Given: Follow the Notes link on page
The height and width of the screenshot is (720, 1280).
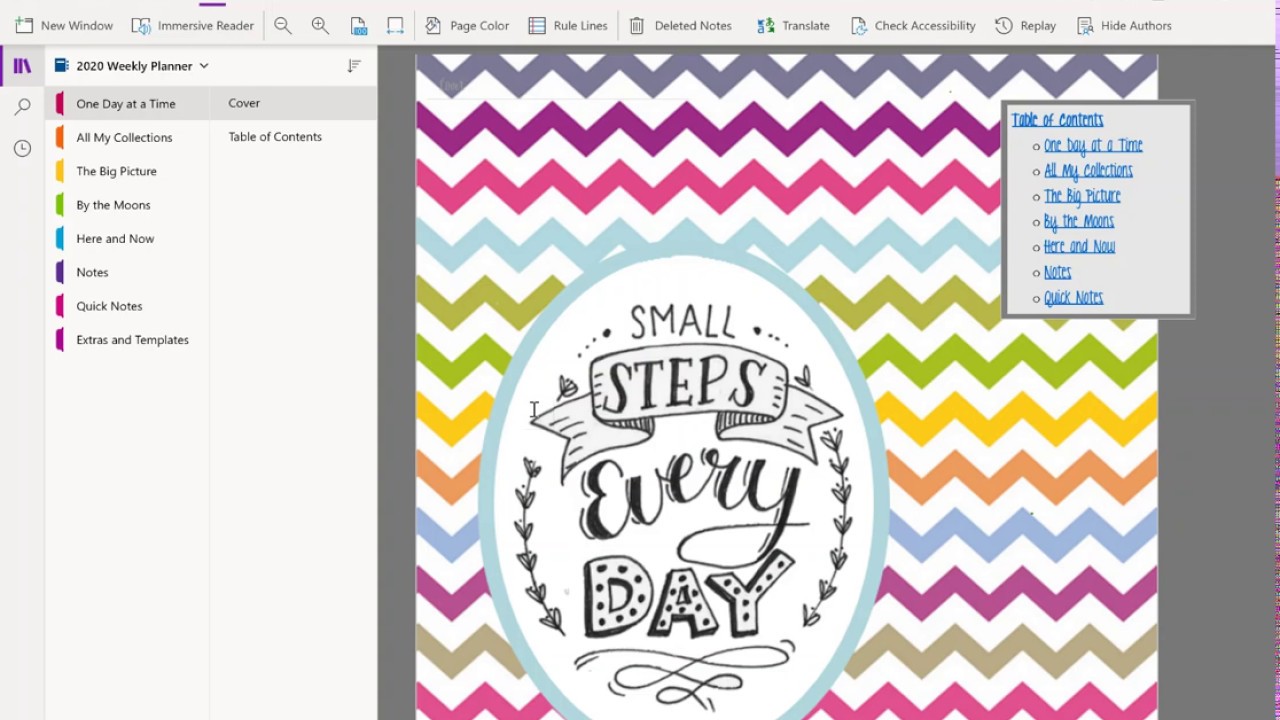Looking at the screenshot, I should point(1057,272).
